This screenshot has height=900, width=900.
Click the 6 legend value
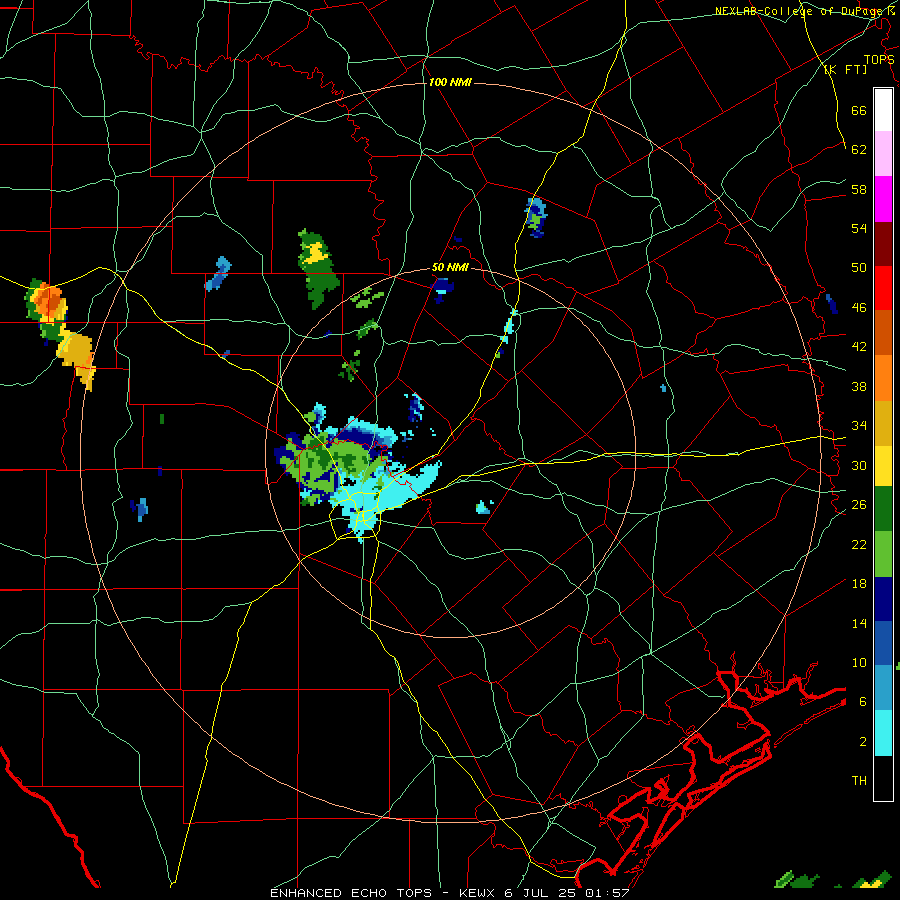(862, 701)
